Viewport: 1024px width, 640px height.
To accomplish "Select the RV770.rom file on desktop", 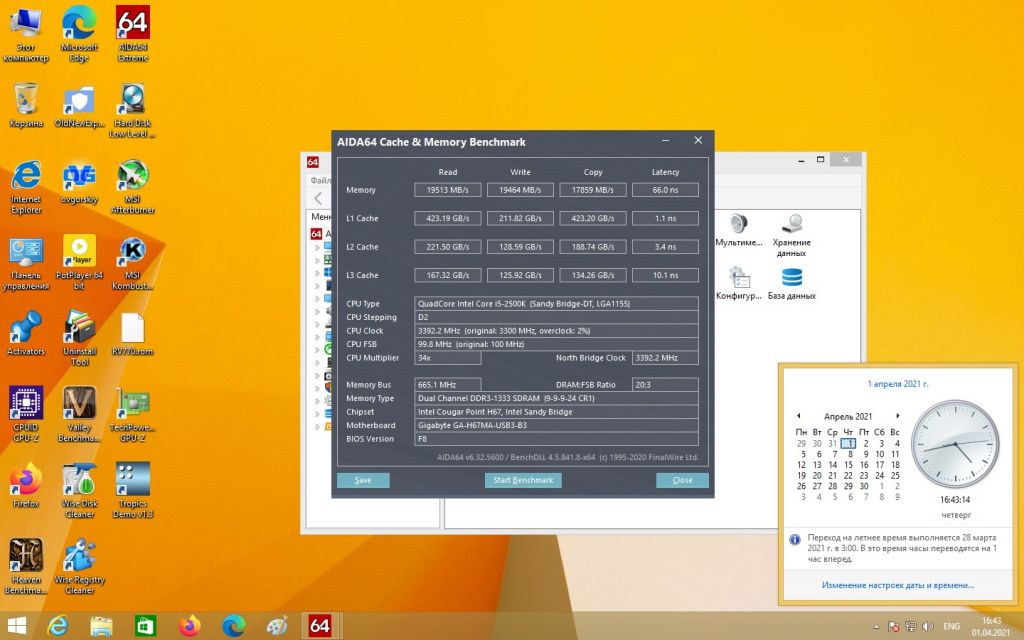I will (x=133, y=334).
